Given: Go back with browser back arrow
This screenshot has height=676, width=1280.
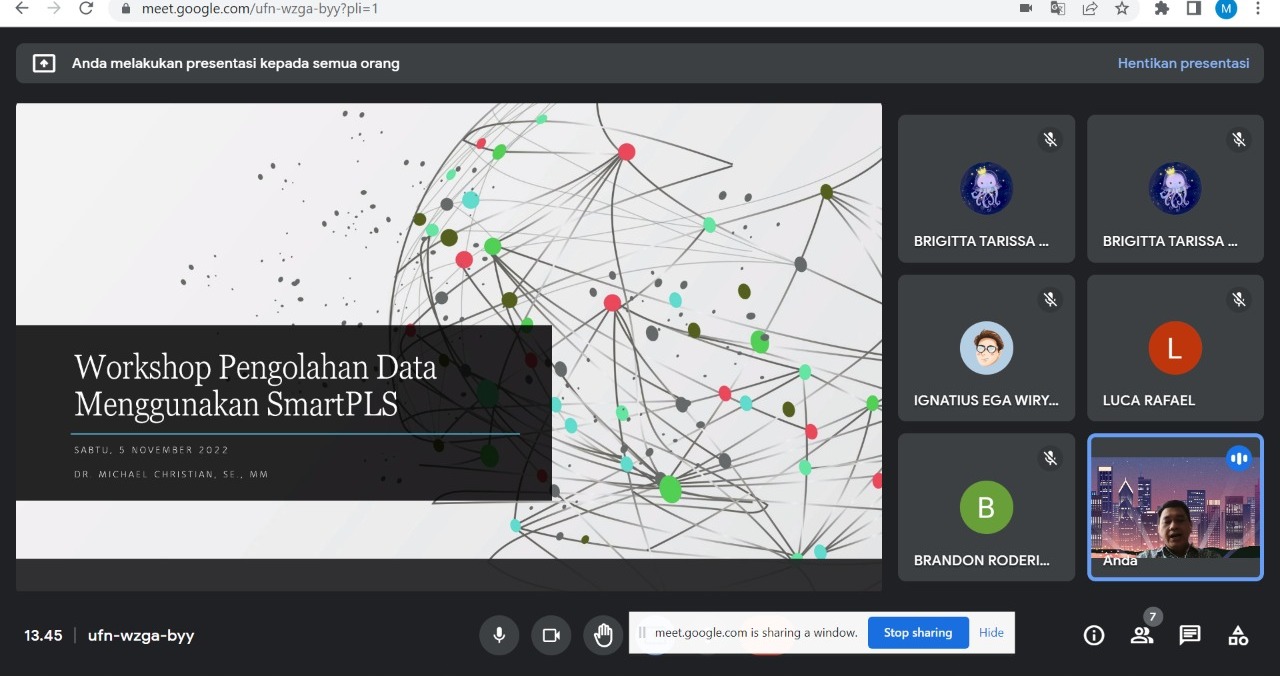Looking at the screenshot, I should point(22,9).
